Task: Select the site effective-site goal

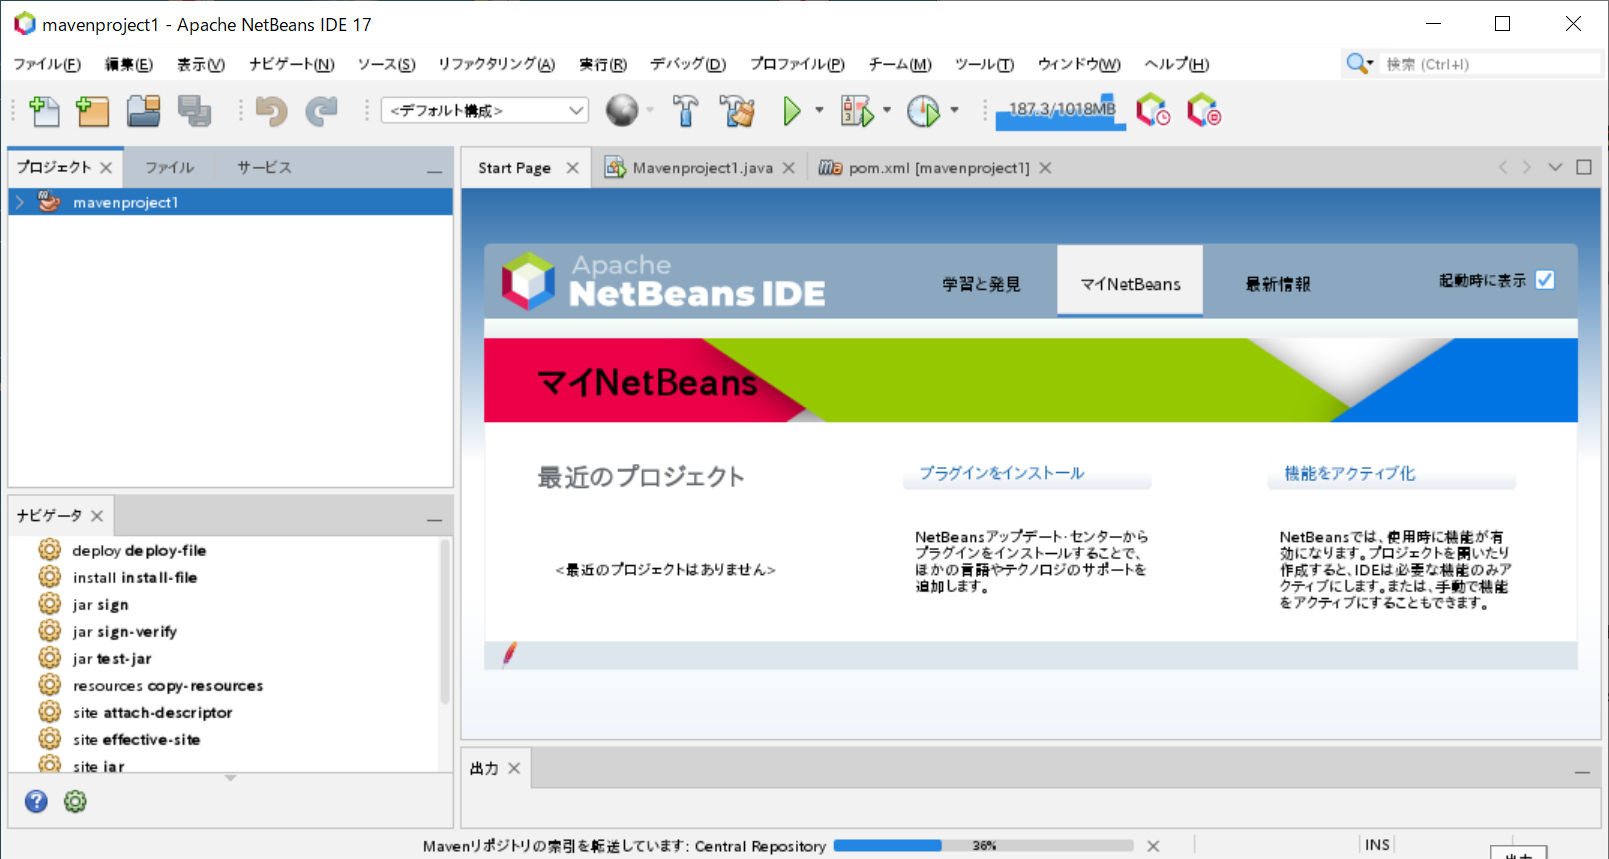Action: pos(136,739)
